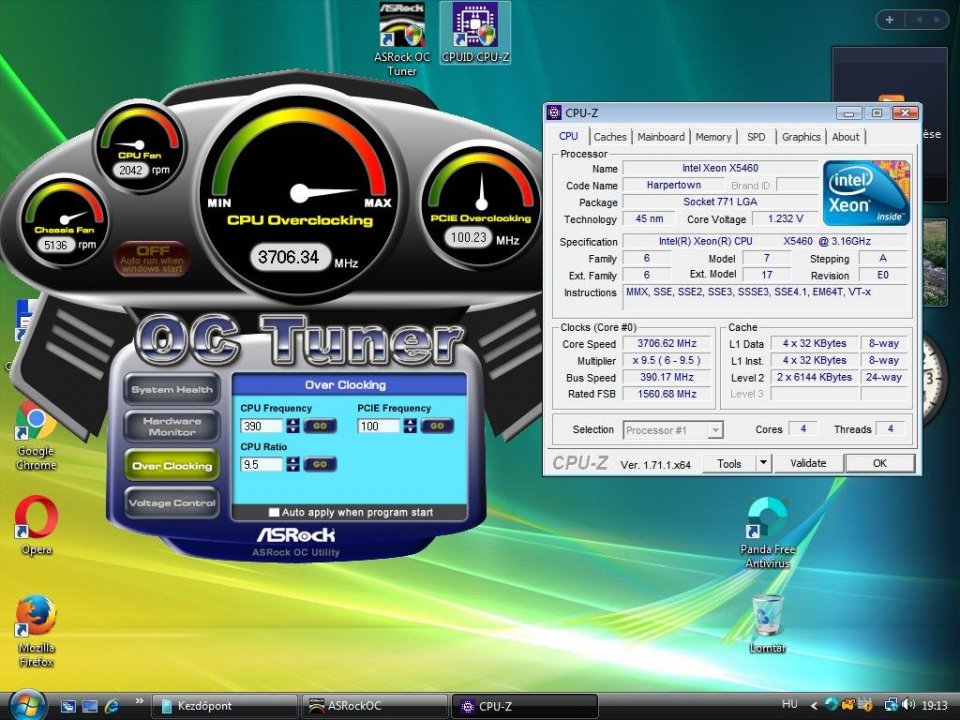Click OK in CPU-Z
Image resolution: width=960 pixels, height=720 pixels.
point(880,463)
